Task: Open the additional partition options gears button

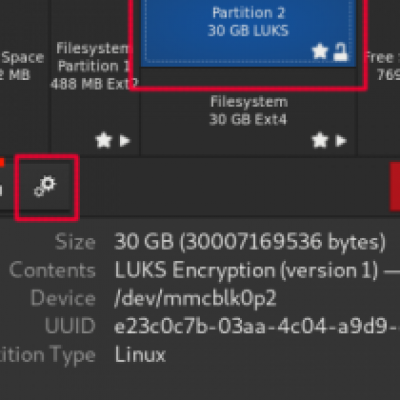Action: [x=45, y=186]
